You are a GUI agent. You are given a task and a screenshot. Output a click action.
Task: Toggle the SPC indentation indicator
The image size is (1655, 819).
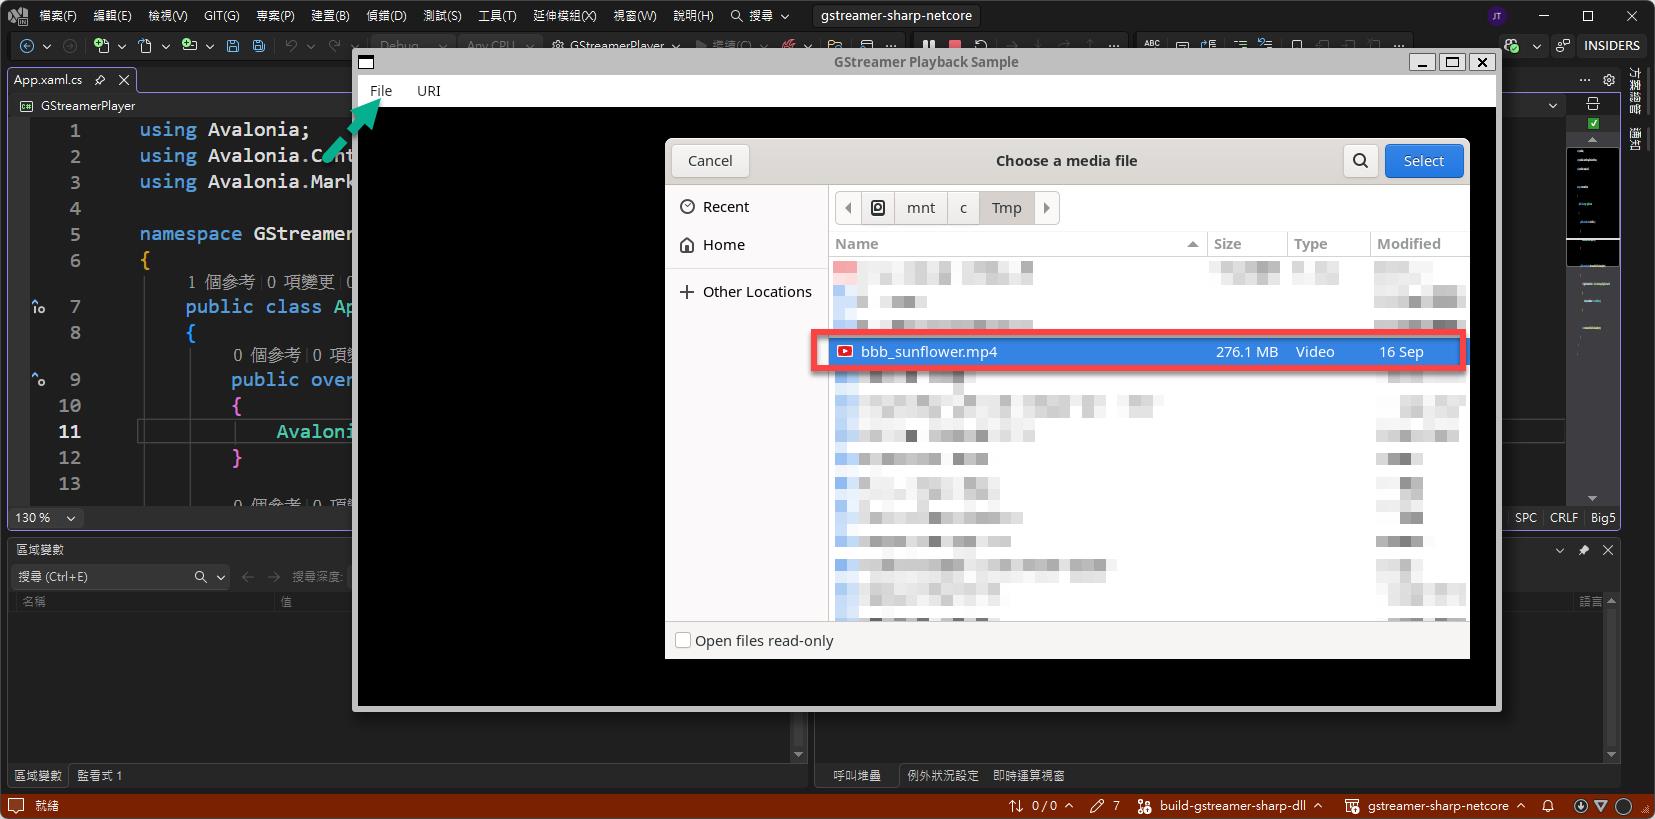tap(1525, 518)
